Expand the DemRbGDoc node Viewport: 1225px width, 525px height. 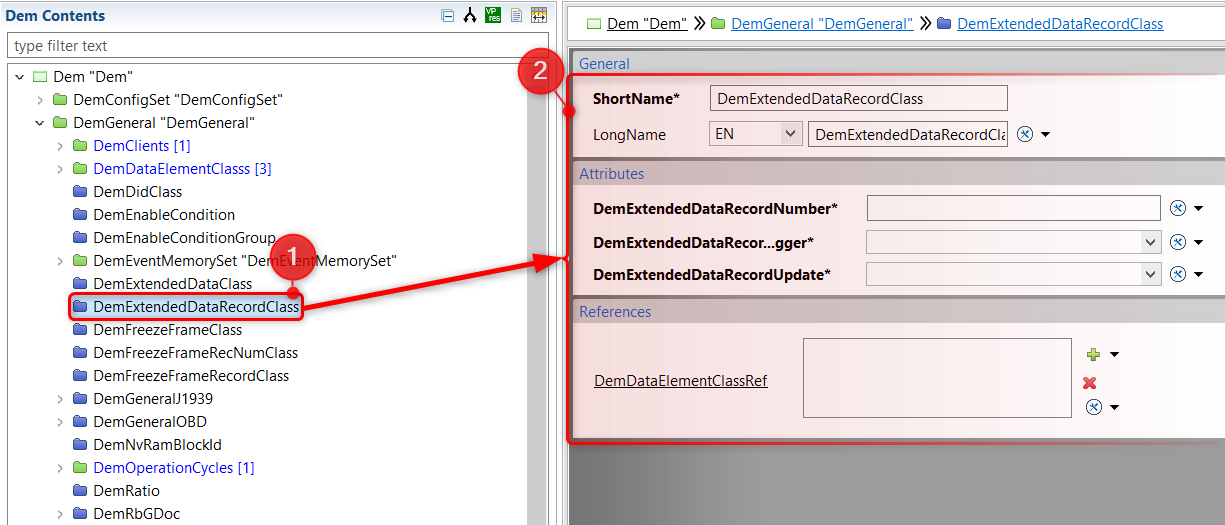click(x=60, y=514)
